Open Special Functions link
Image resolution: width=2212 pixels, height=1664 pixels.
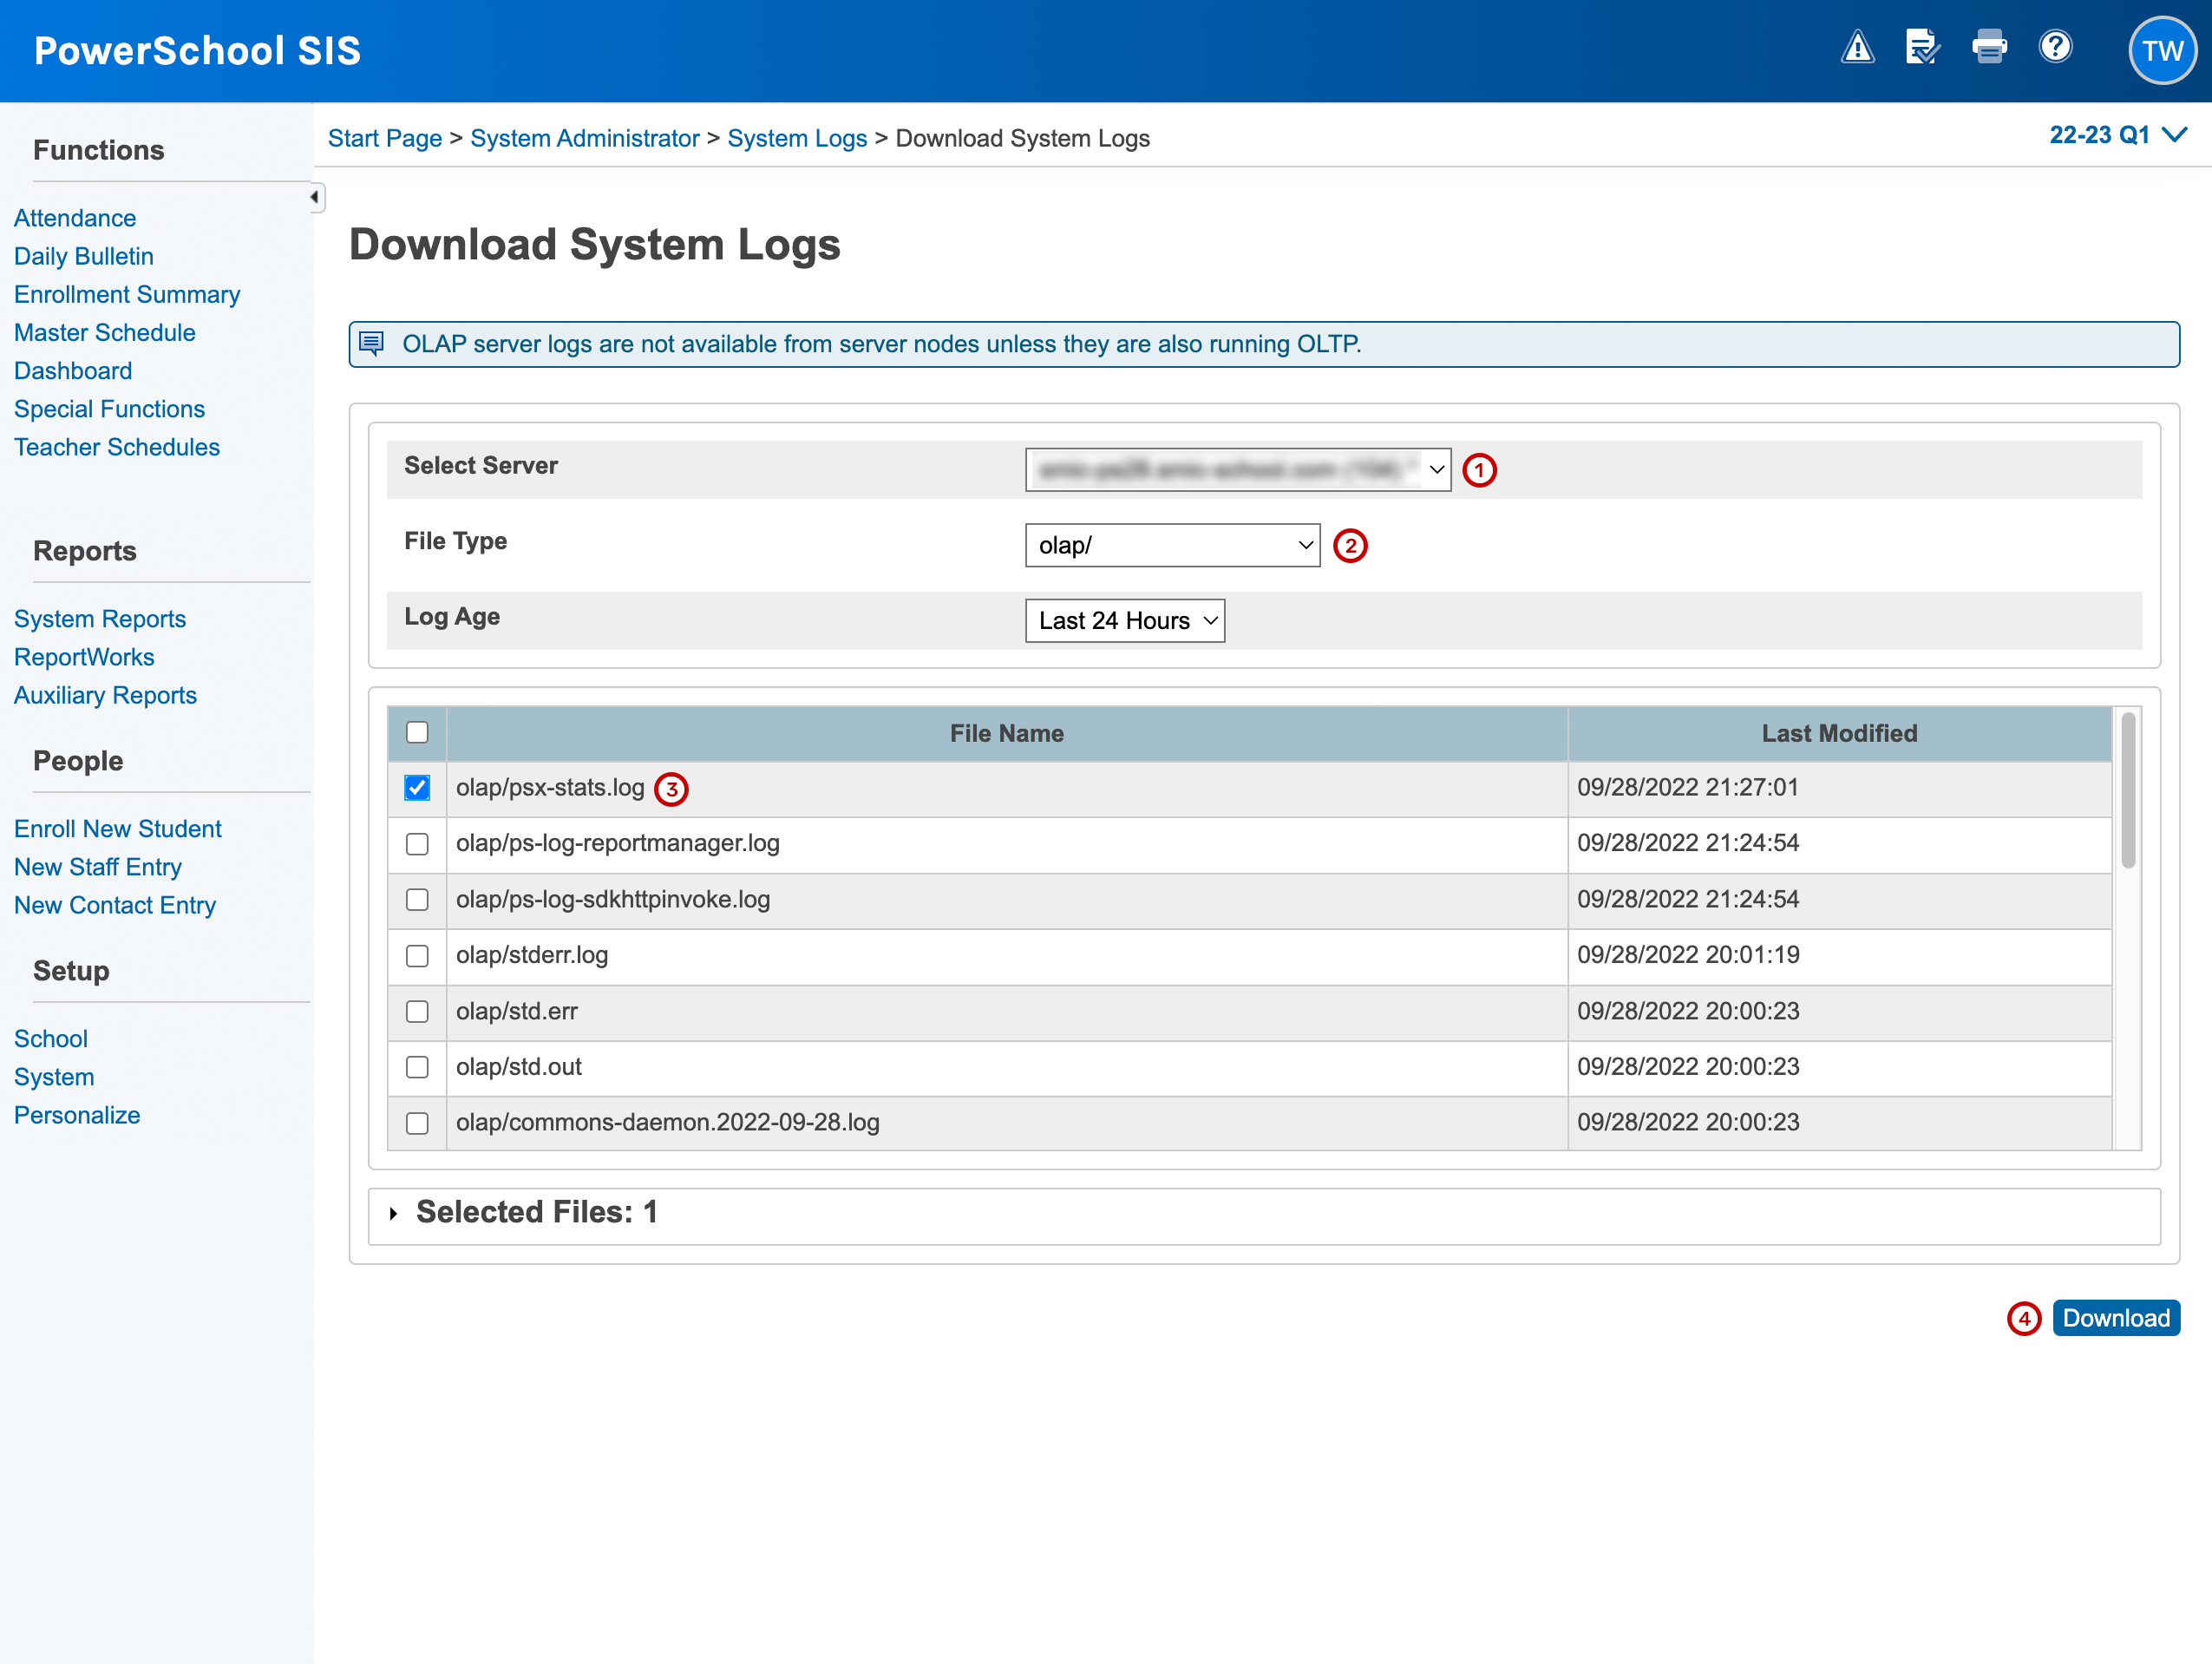point(109,409)
